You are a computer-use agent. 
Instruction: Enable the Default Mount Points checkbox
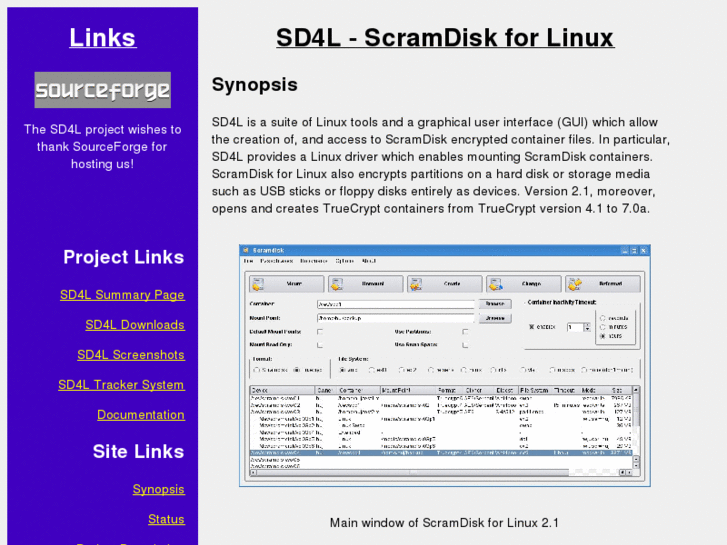point(320,331)
